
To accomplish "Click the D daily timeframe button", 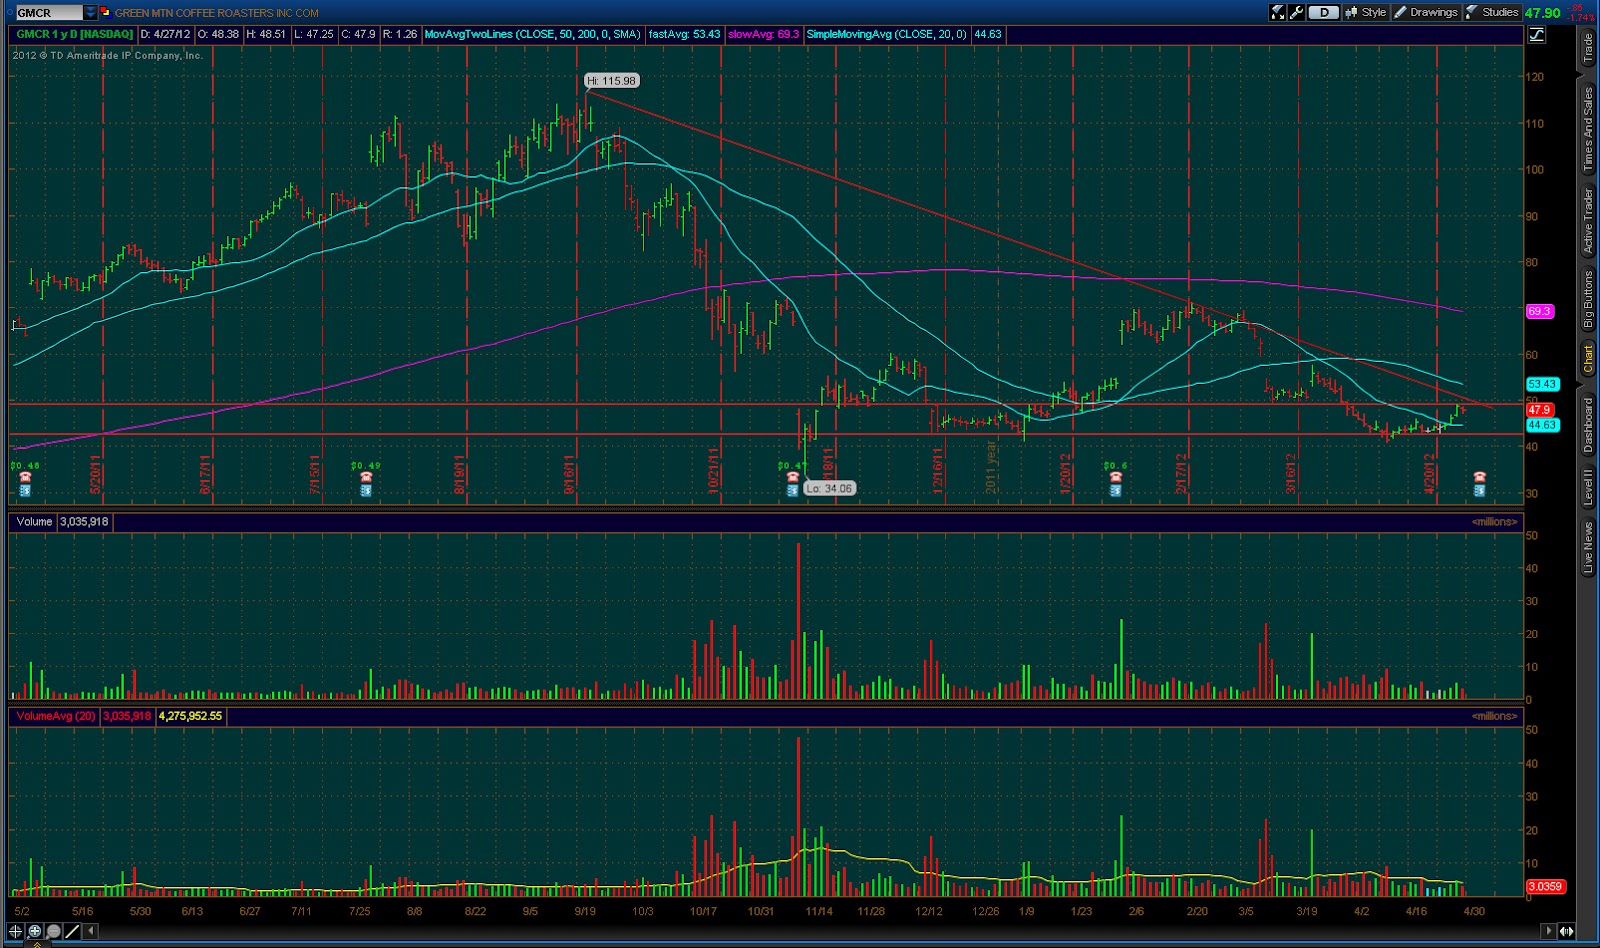I will 1324,12.
